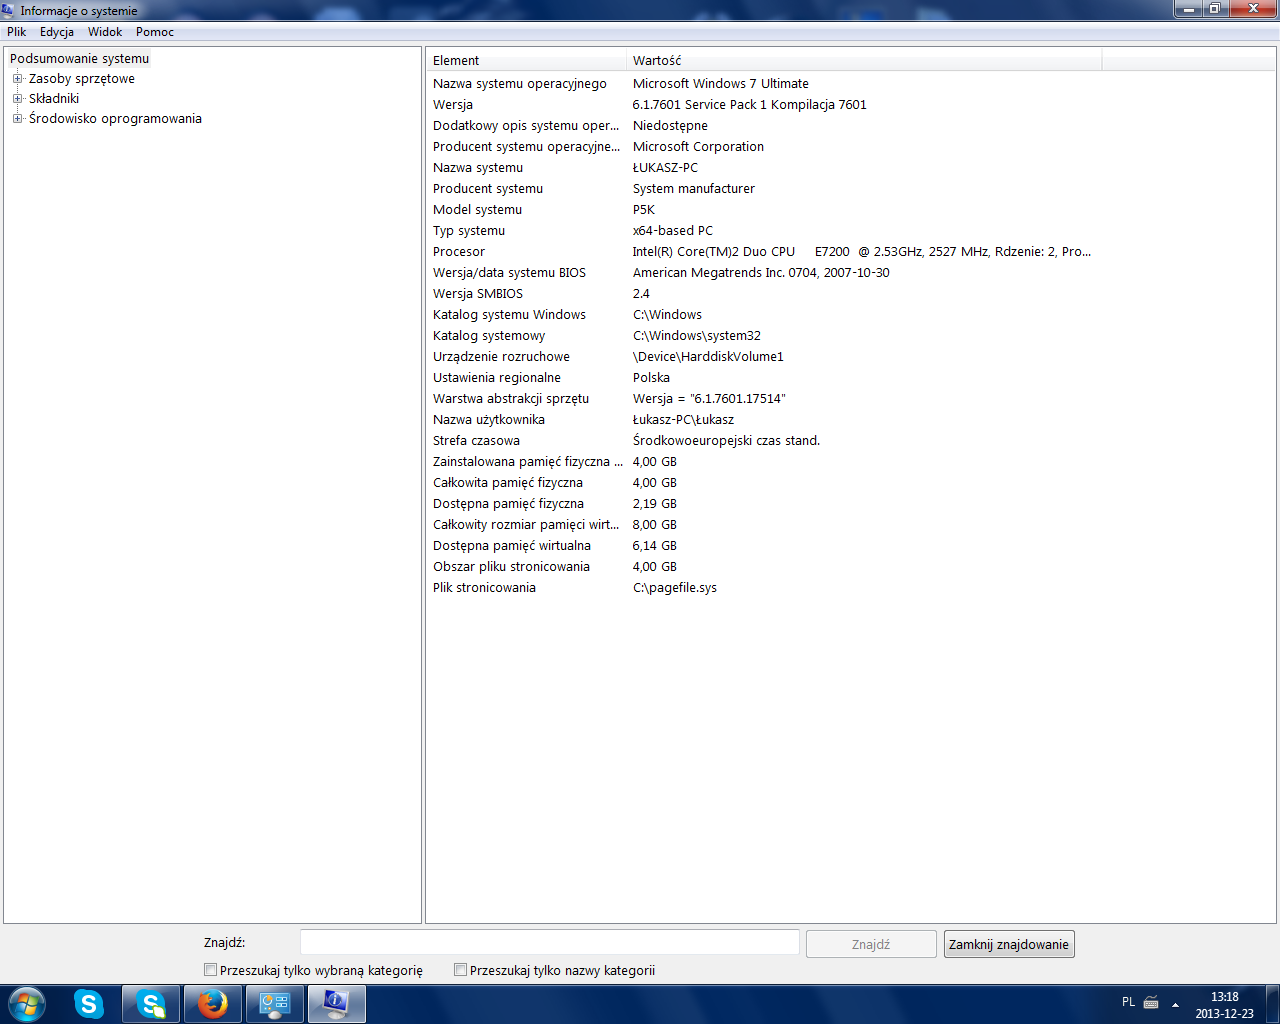1280x1024 pixels.
Task: Click the keyboard icon in the tray
Action: (1151, 1002)
